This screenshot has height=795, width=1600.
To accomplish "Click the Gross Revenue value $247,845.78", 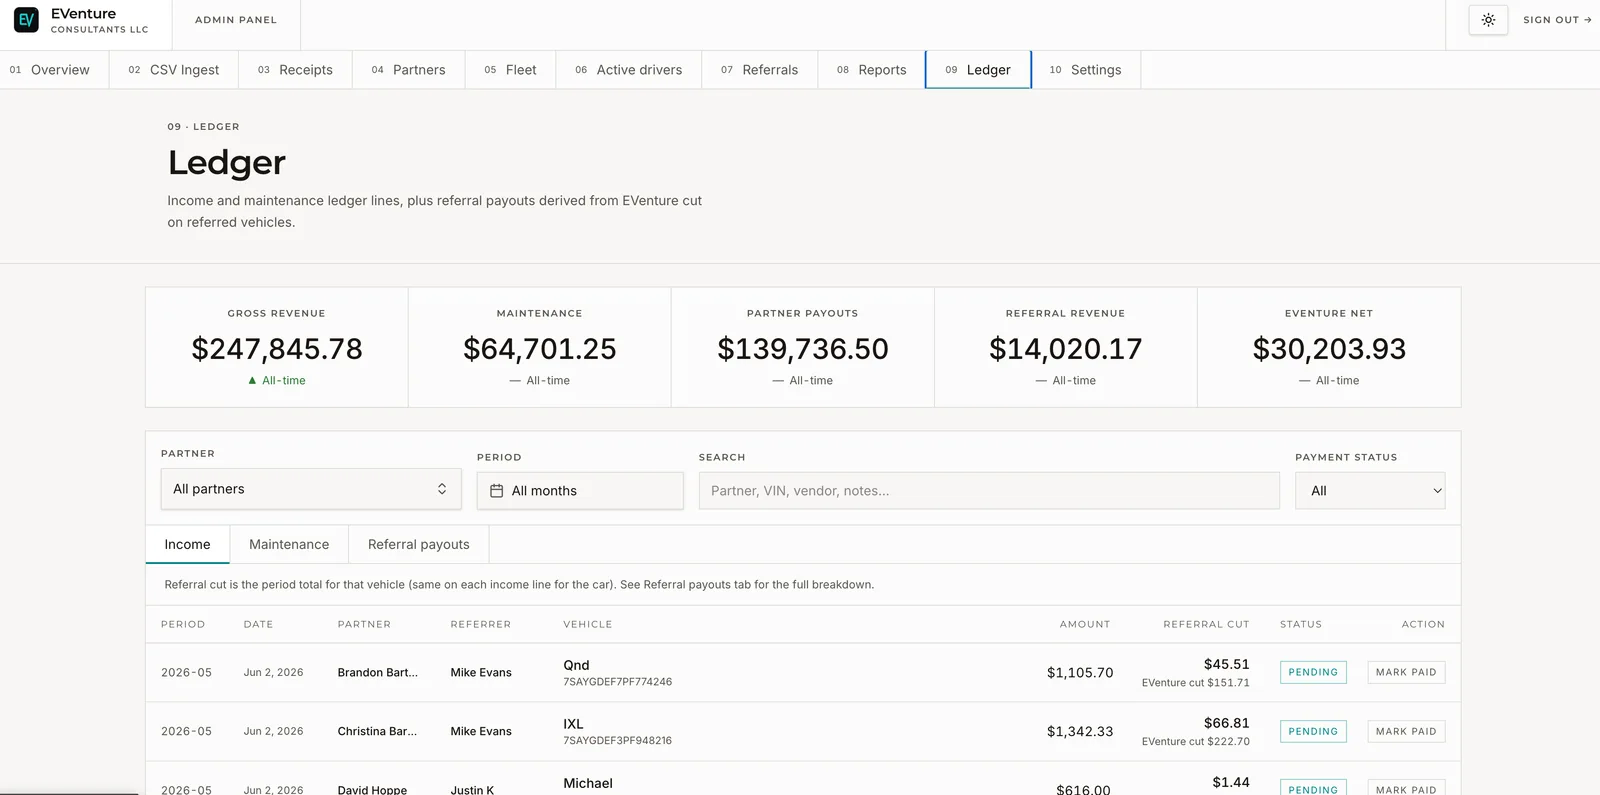I will [277, 349].
